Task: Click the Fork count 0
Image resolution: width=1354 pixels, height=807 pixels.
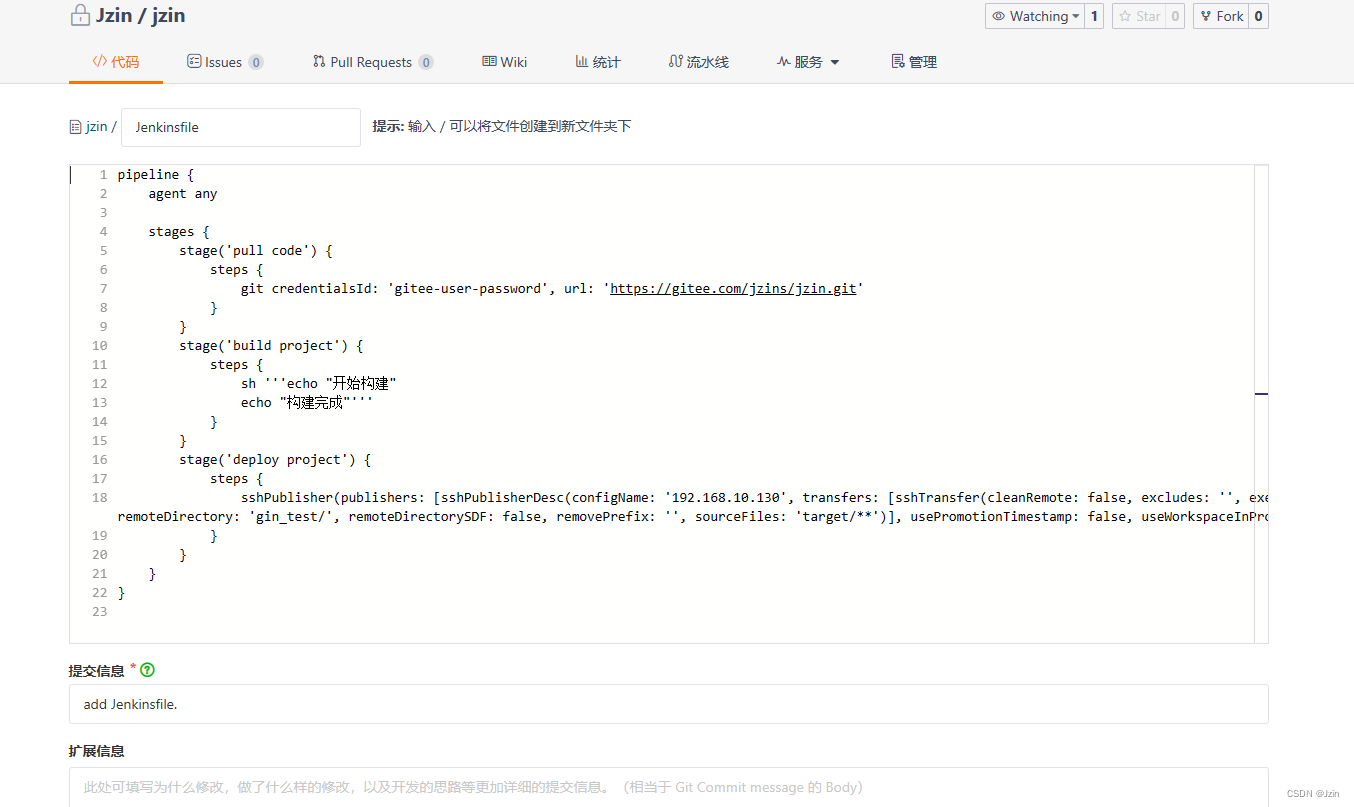Action: click(x=1258, y=16)
